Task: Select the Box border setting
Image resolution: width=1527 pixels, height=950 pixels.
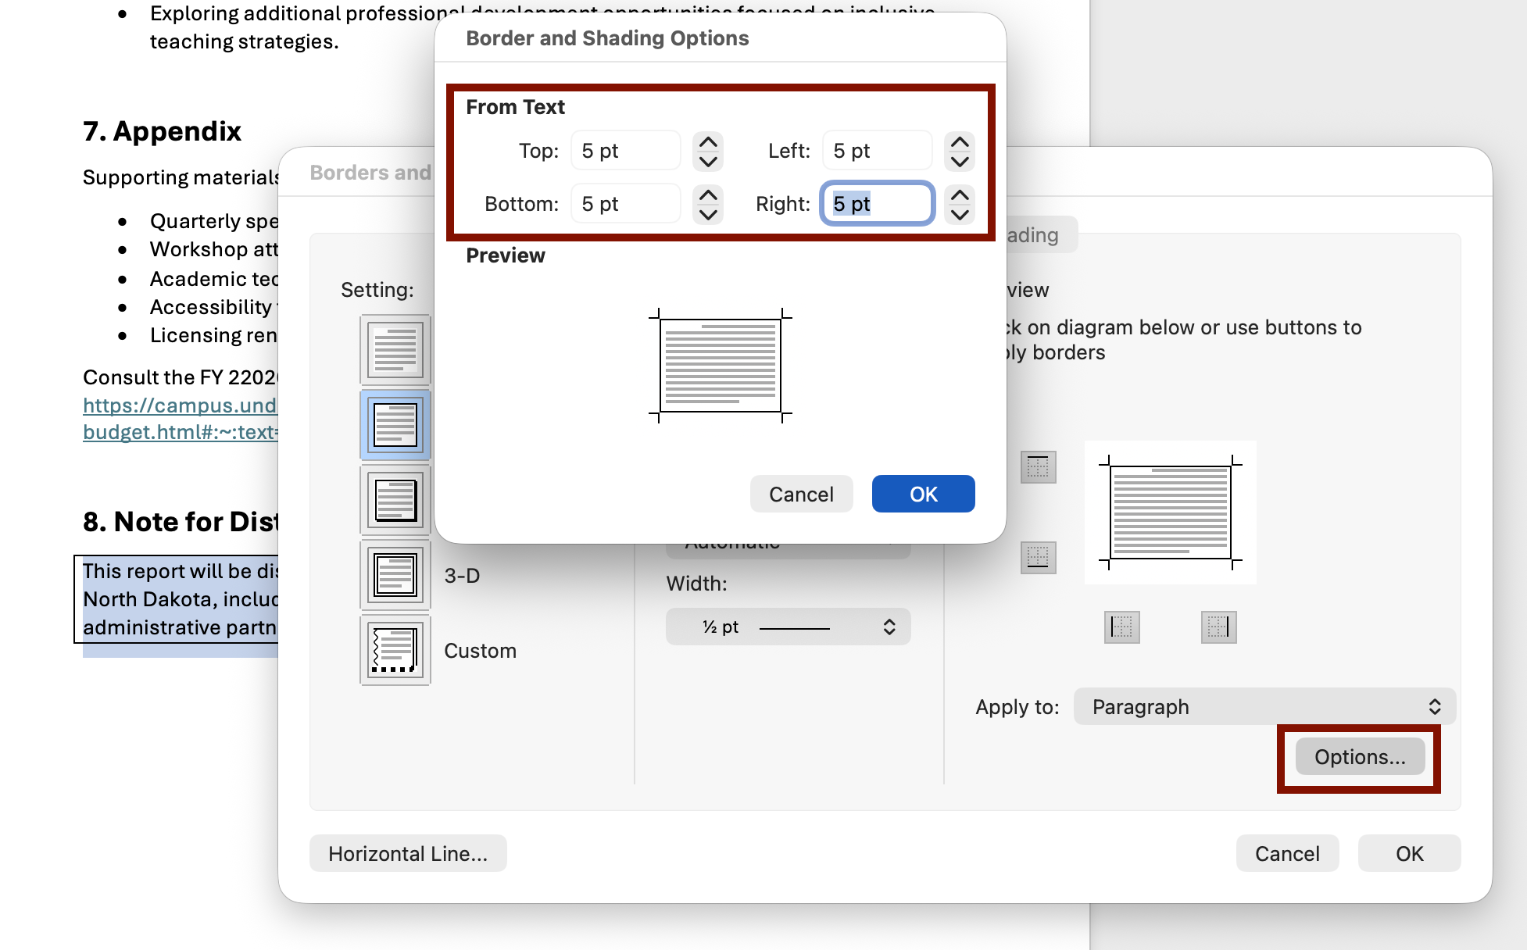Action: coord(395,424)
